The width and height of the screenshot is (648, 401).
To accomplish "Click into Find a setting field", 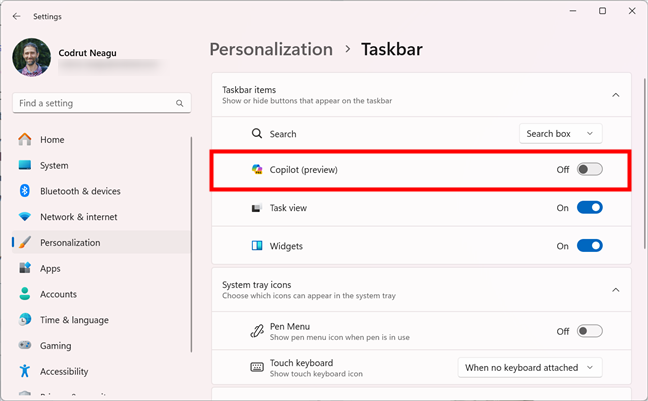I will point(102,103).
